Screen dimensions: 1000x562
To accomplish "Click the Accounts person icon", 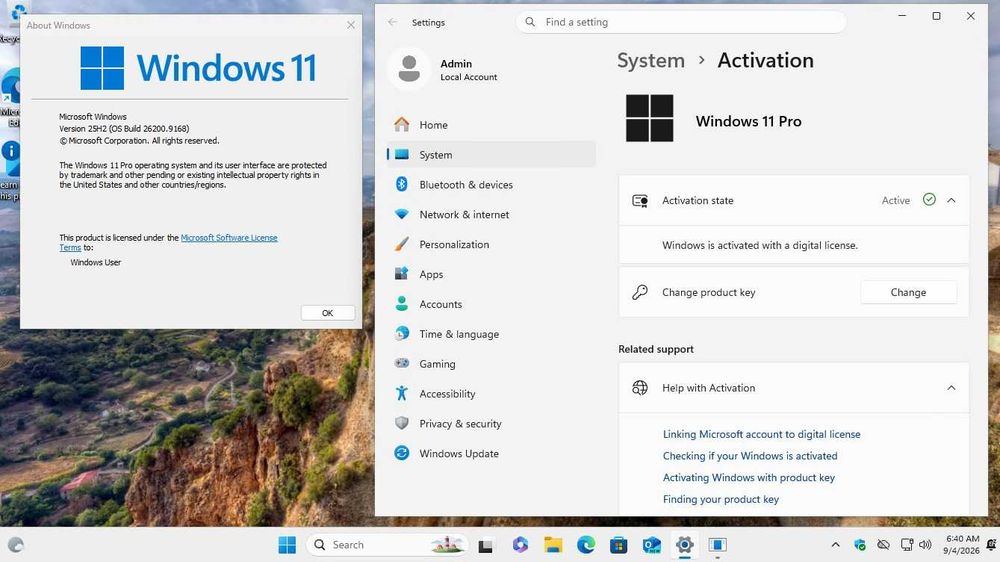I will point(402,304).
